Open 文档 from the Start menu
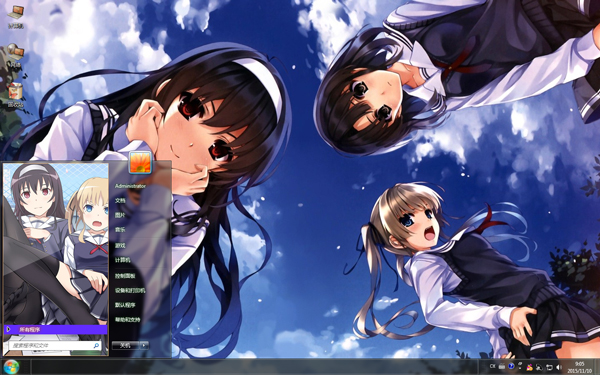600x375 pixels. pos(120,201)
